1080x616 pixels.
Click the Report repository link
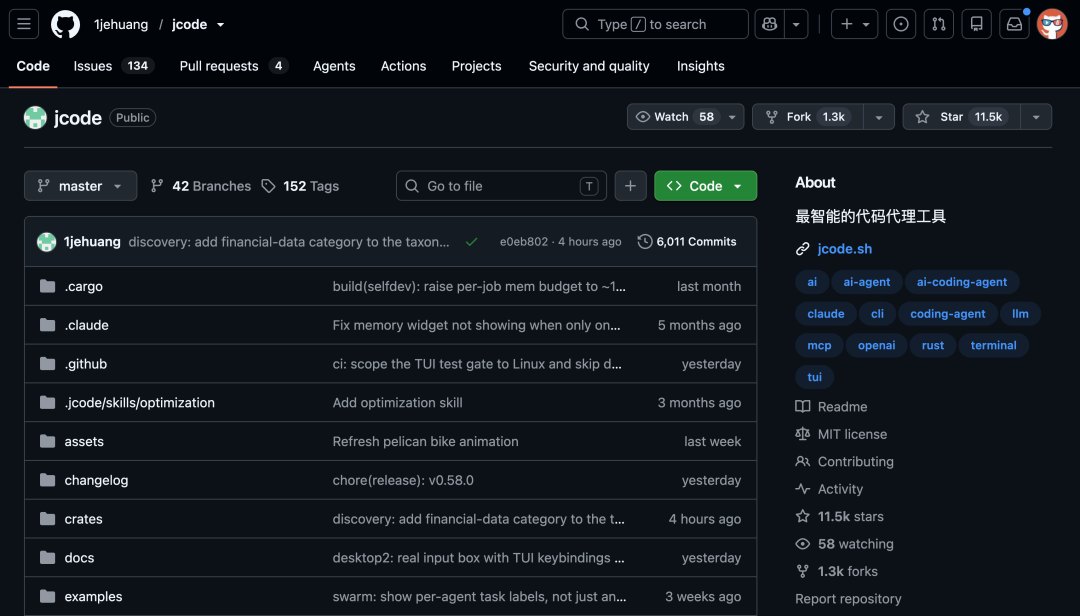click(x=848, y=599)
